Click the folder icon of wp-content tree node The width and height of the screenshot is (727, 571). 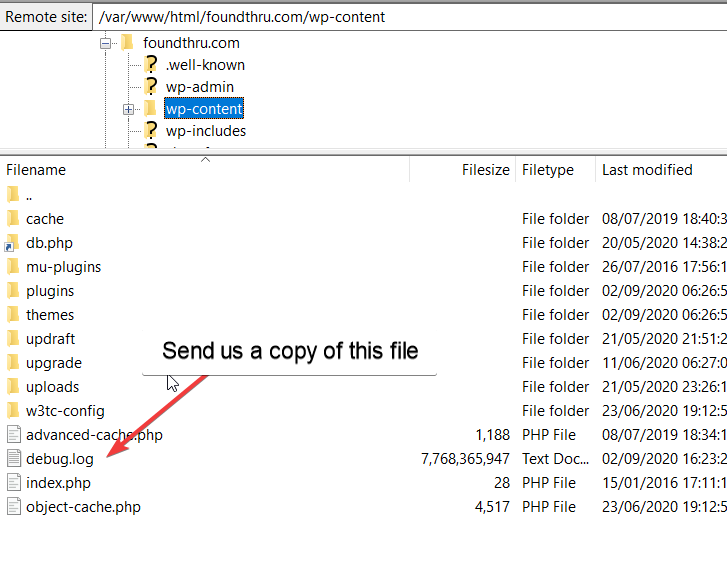pyautogui.click(x=150, y=108)
